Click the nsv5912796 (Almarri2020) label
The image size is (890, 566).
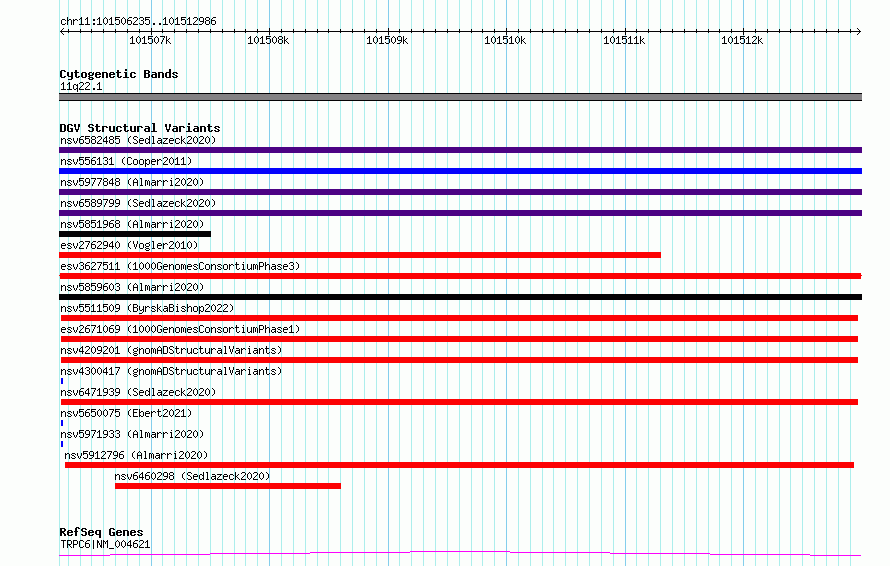point(136,455)
